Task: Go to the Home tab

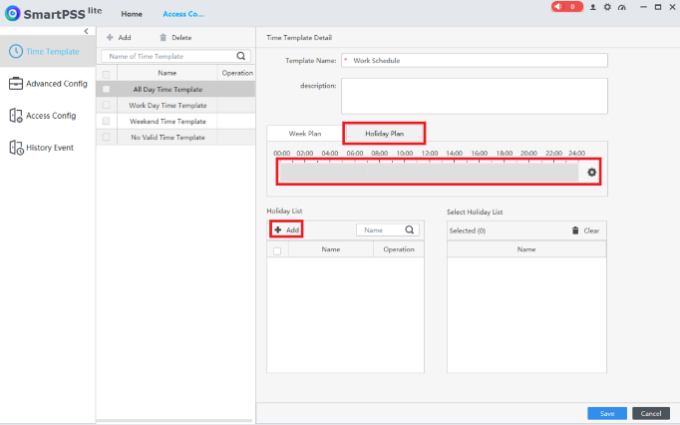Action: click(132, 14)
